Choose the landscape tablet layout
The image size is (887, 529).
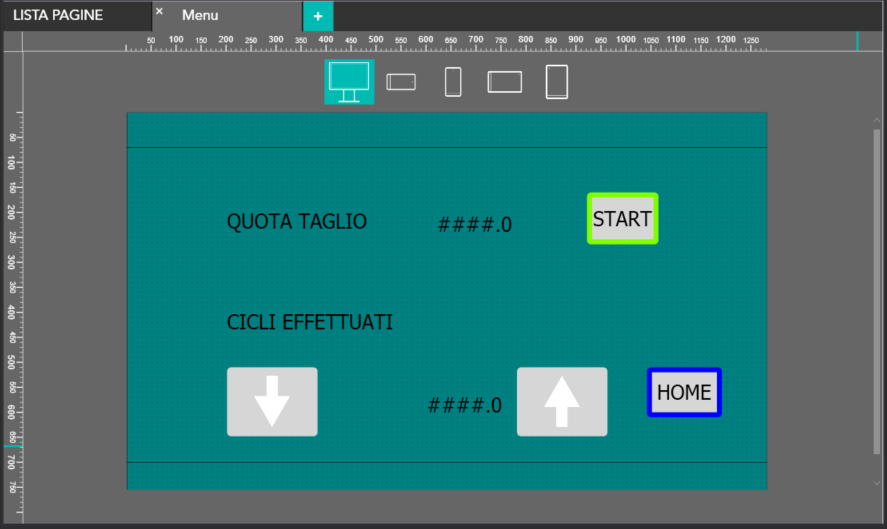click(505, 82)
